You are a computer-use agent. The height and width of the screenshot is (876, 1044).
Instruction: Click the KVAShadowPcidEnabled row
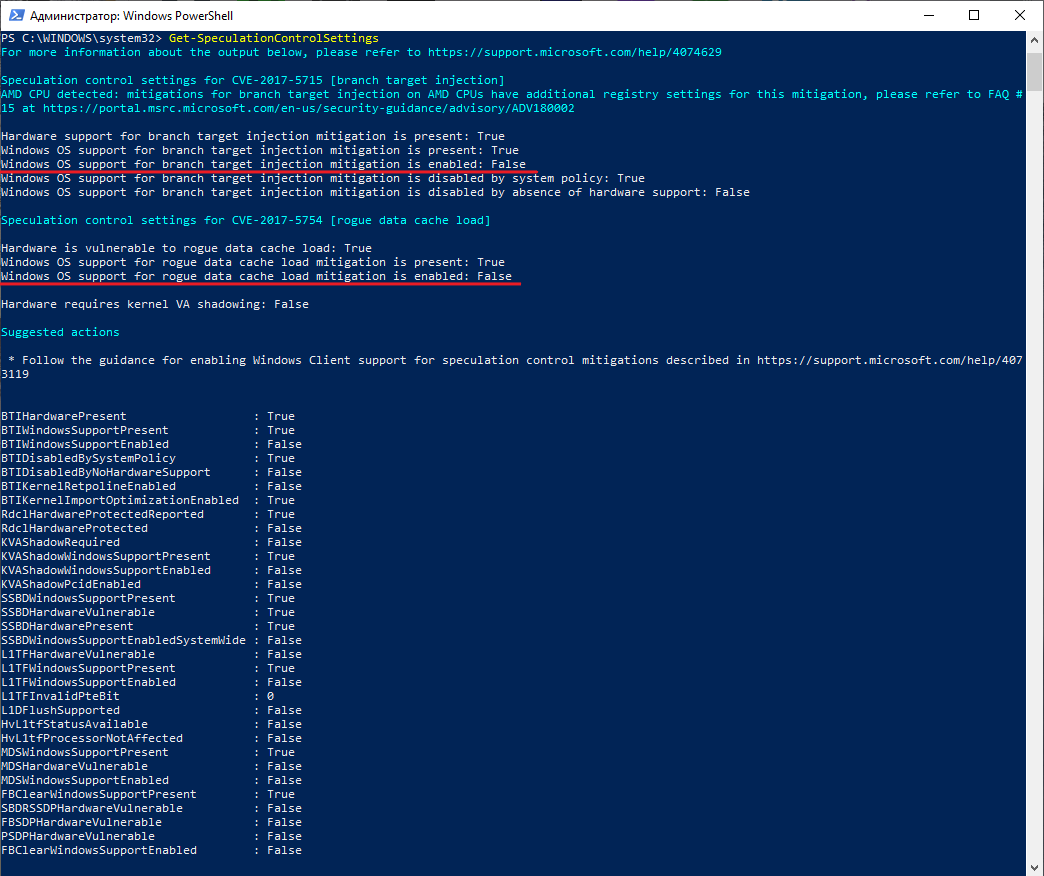(151, 584)
